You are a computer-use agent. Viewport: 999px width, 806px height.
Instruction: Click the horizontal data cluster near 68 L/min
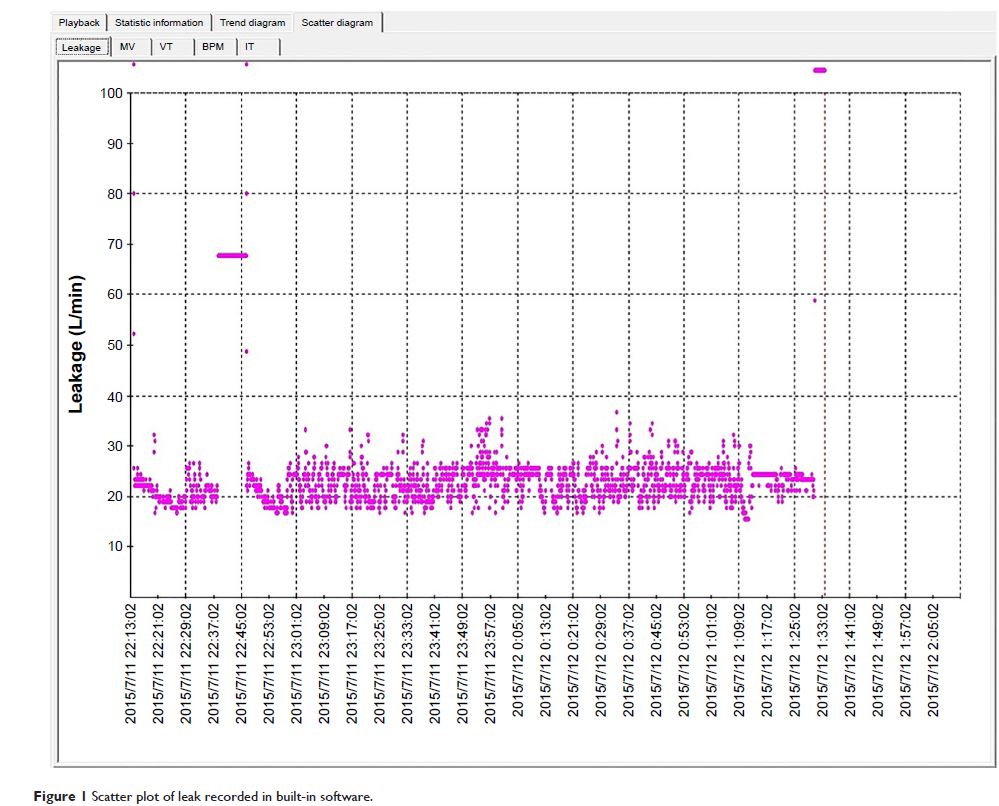(231, 255)
